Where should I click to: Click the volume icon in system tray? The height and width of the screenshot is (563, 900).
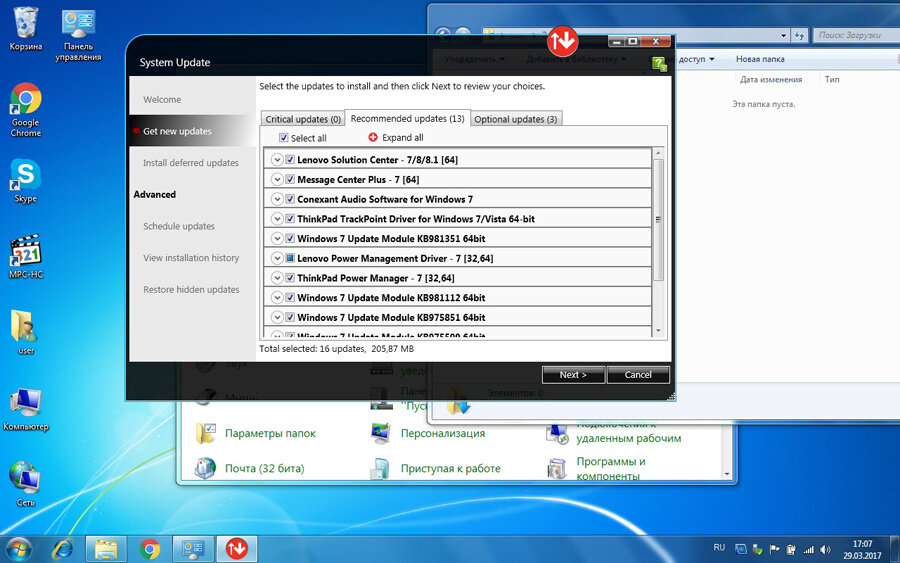point(825,549)
